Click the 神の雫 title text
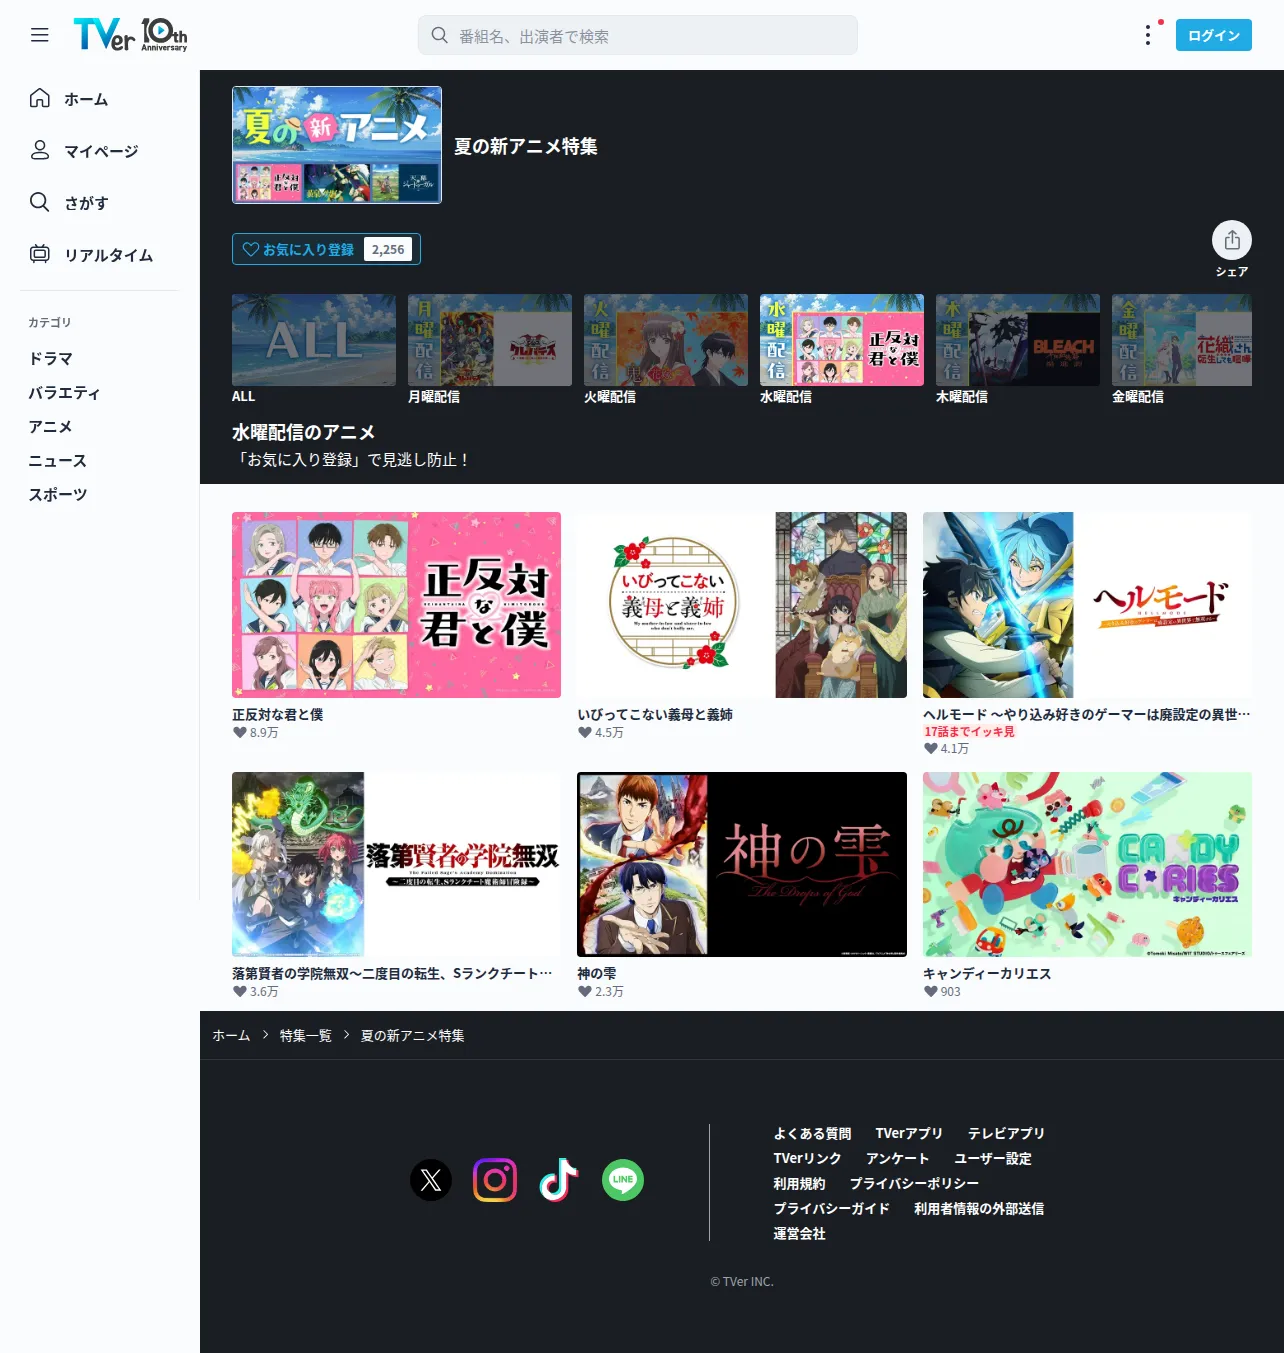Screen dimensions: 1284x1353 click(597, 973)
